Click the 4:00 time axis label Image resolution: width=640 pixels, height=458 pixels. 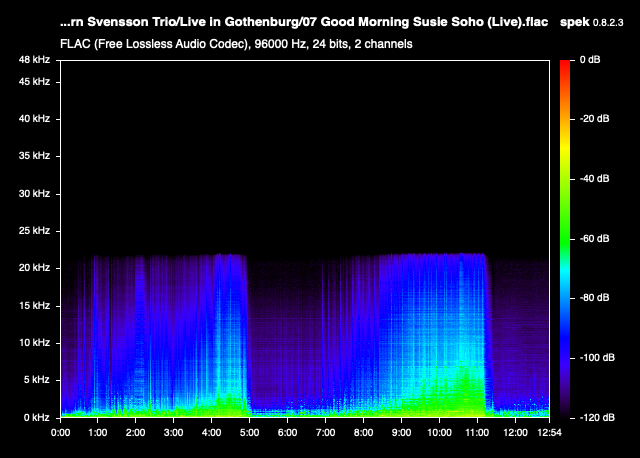(211, 433)
